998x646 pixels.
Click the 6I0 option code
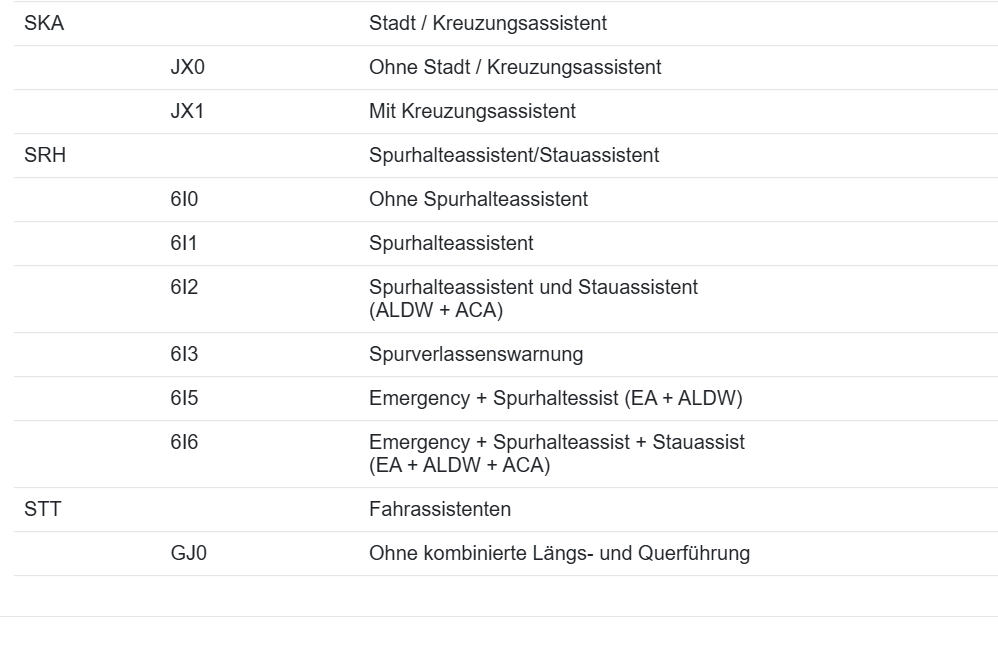point(184,200)
